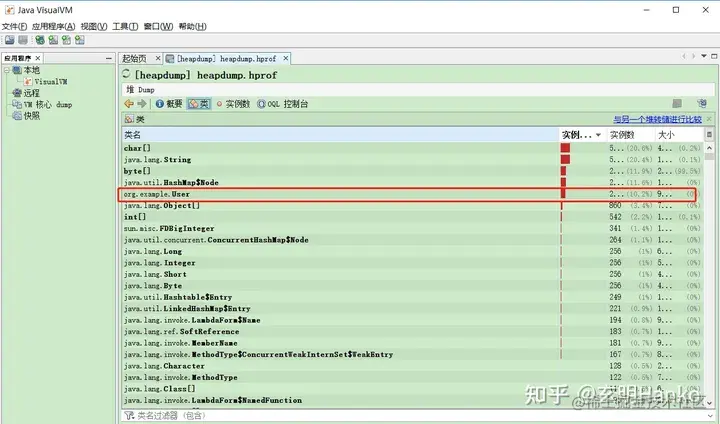
Task: Click the filter funnel icon beside 类名过滤器
Action: 129,416
